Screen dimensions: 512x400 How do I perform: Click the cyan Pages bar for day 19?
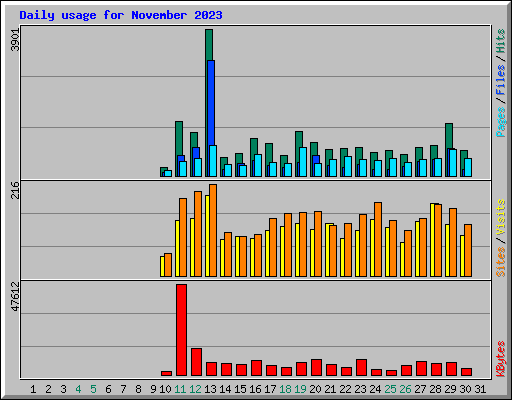pyautogui.click(x=303, y=162)
